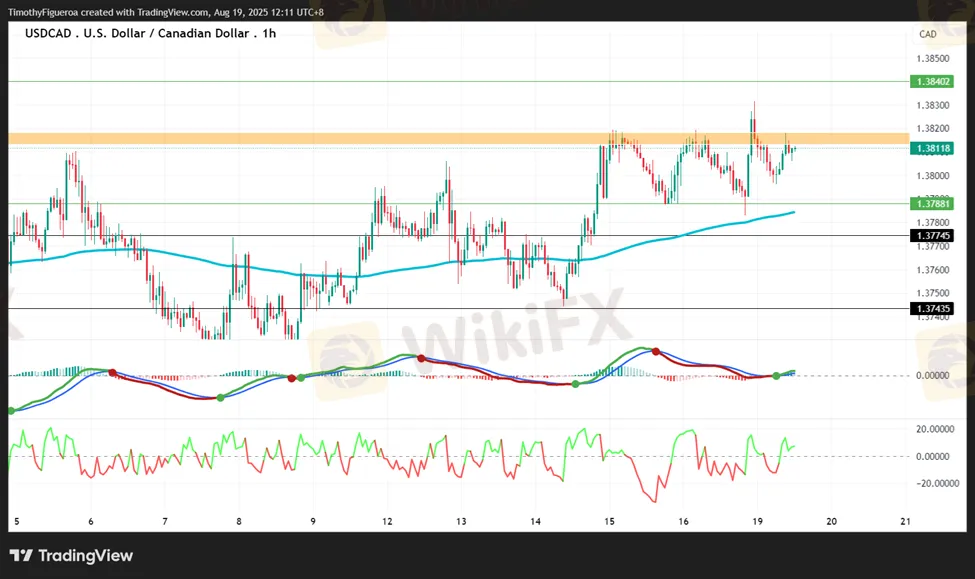Click the green 1.37881 support level label
The image size is (975, 579).
click(x=931, y=204)
